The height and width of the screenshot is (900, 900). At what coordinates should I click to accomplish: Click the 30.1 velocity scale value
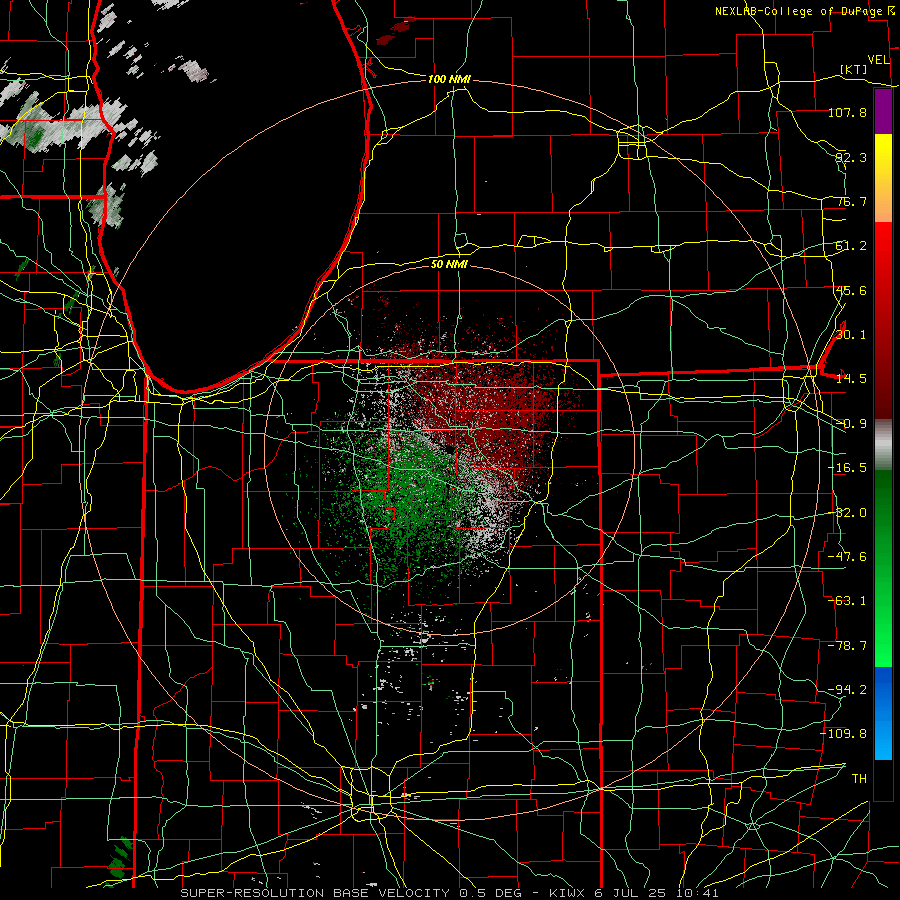pos(851,335)
